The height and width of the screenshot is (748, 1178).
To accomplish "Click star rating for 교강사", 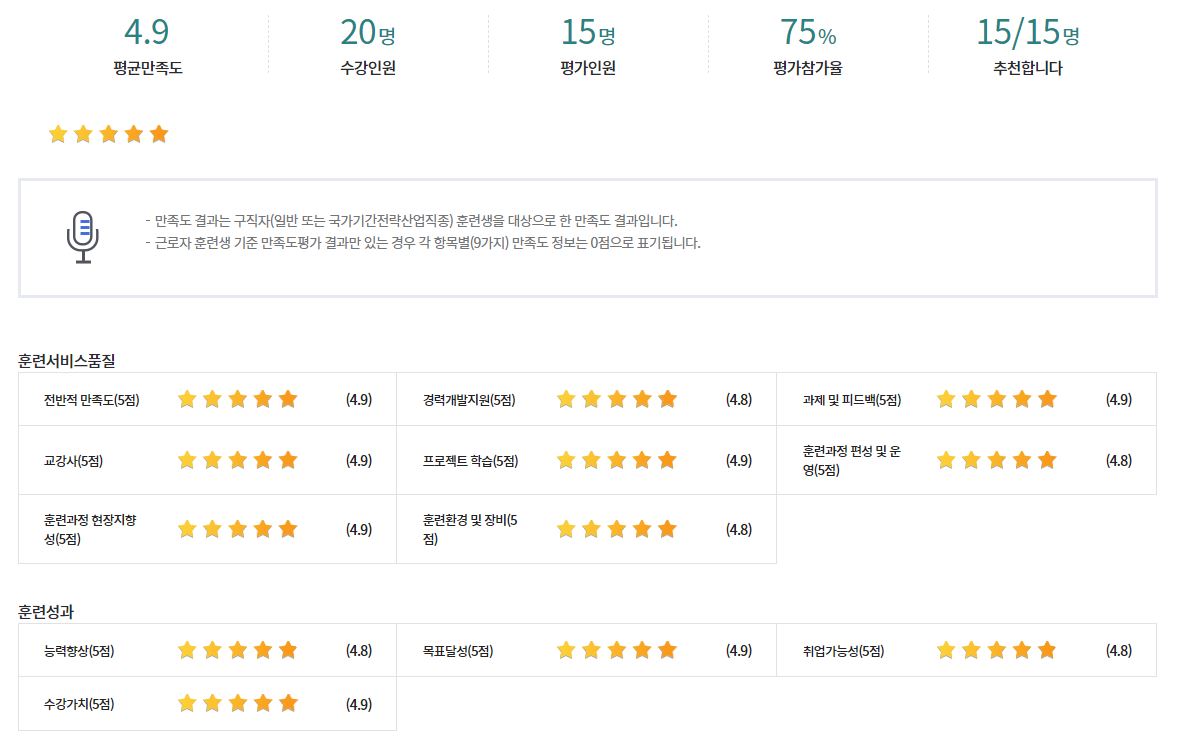I will point(237,460).
